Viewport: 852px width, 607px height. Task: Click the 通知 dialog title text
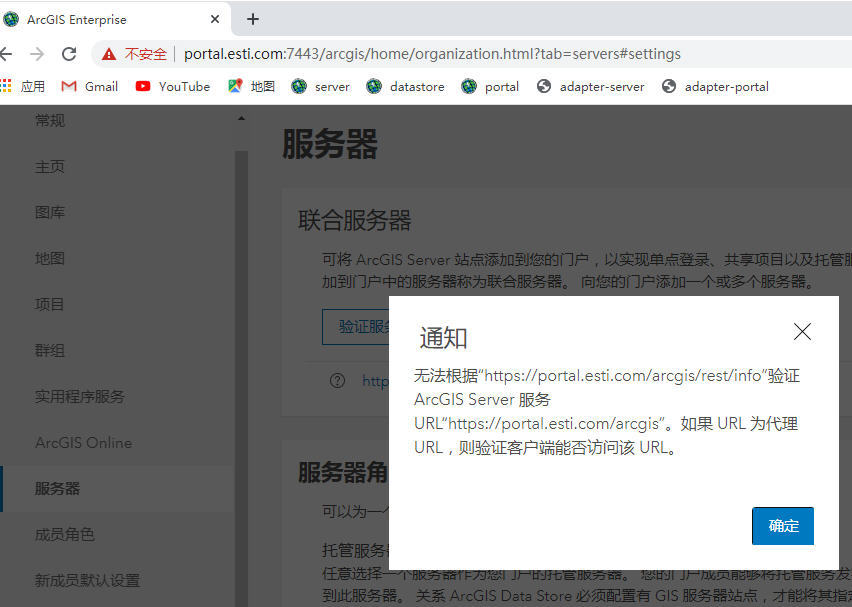pos(443,338)
